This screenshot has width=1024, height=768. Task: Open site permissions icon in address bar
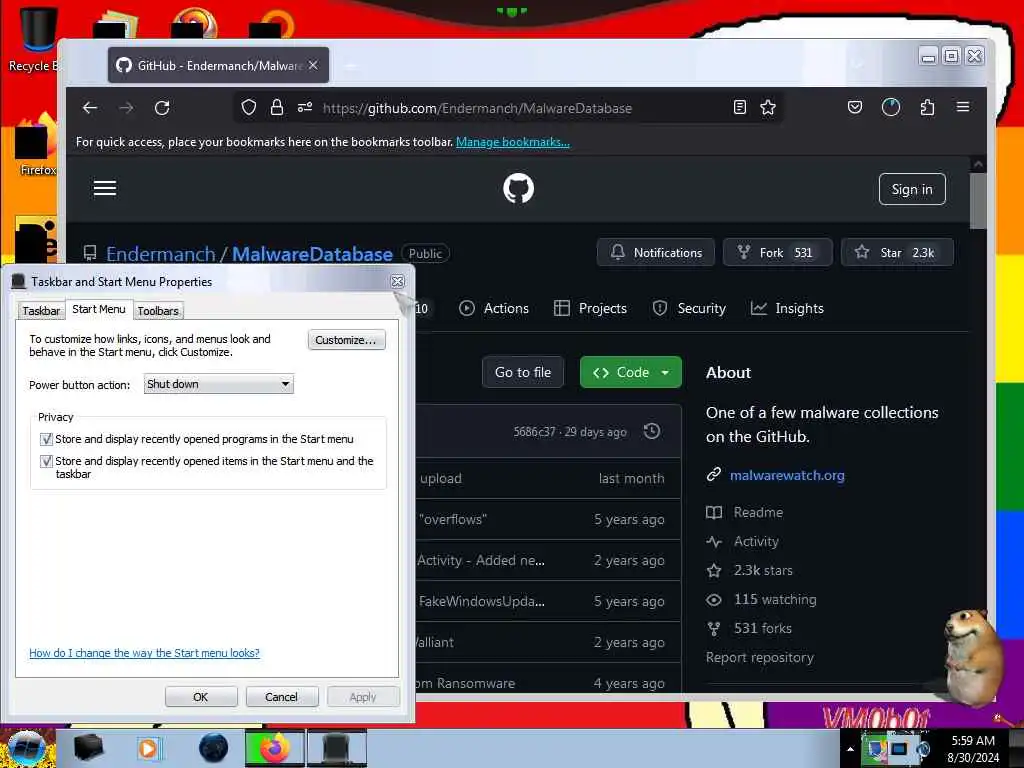coord(305,107)
